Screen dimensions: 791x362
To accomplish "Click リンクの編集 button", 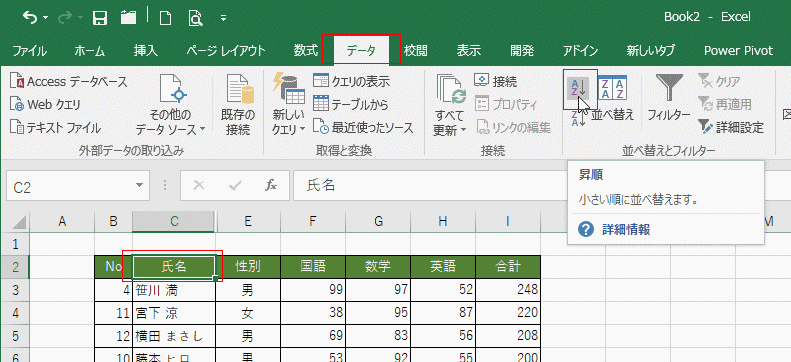I will click(x=513, y=127).
